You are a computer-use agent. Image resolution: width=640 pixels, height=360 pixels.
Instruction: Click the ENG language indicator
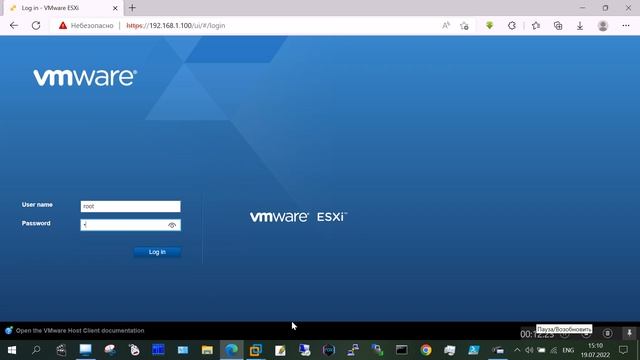coord(568,350)
